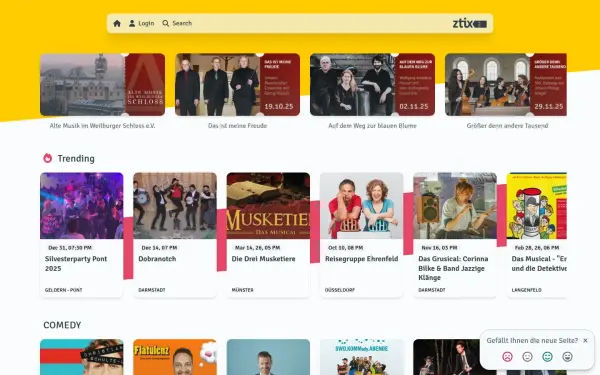Screen dimensions: 600x375
Task: Click the 'Nov 16, 03 PM' date
Action: pyautogui.click(x=439, y=248)
